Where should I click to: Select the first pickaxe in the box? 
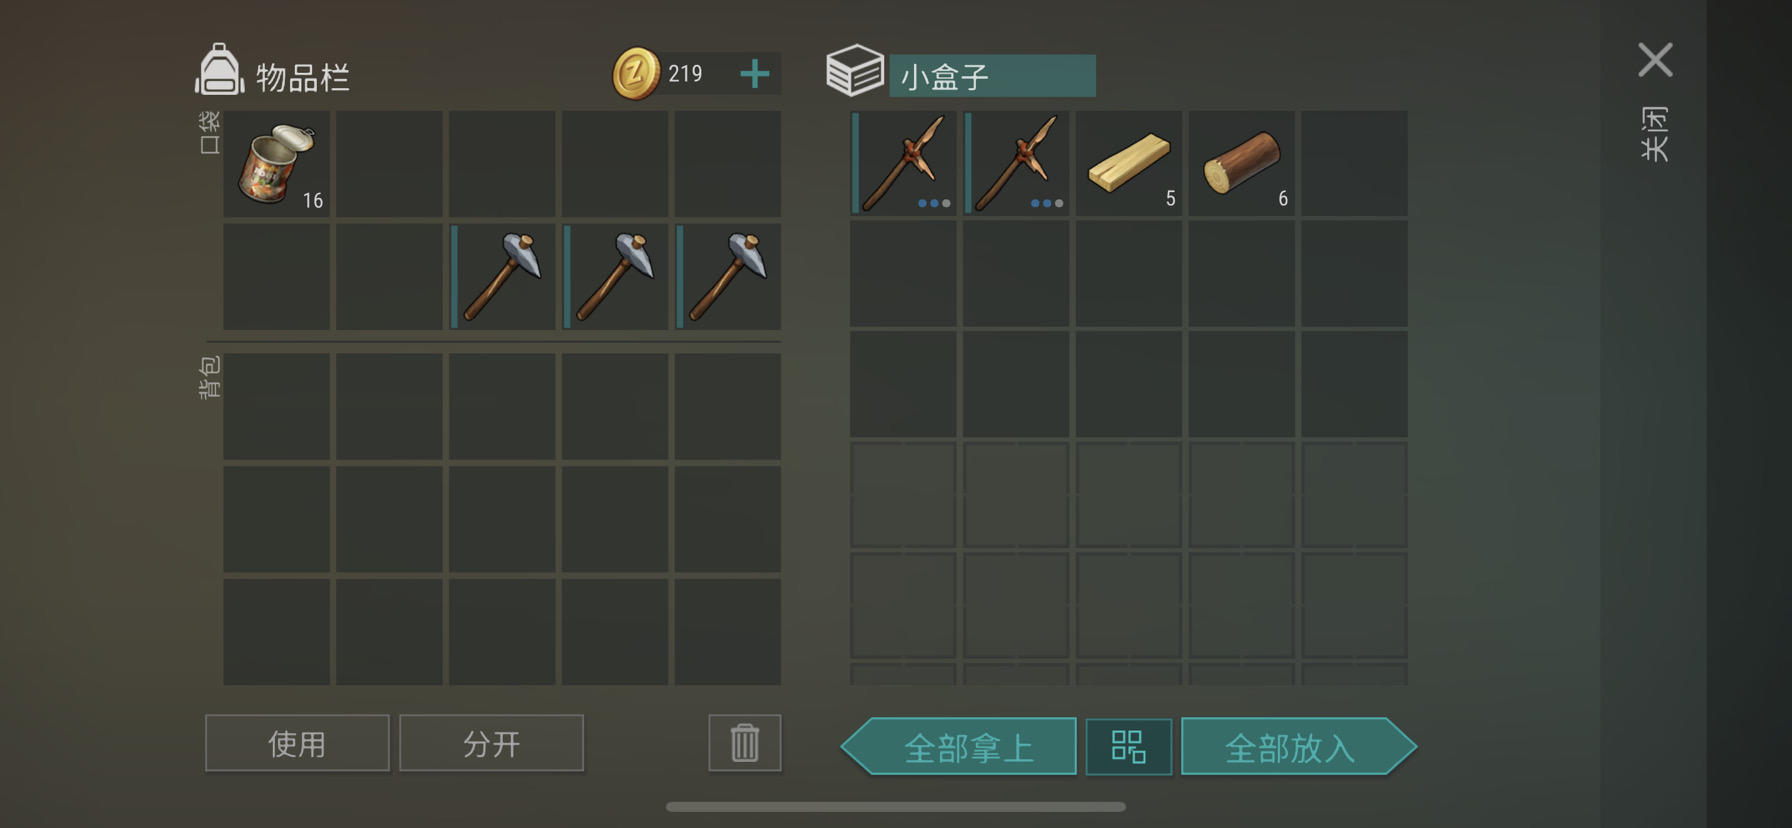coord(903,163)
